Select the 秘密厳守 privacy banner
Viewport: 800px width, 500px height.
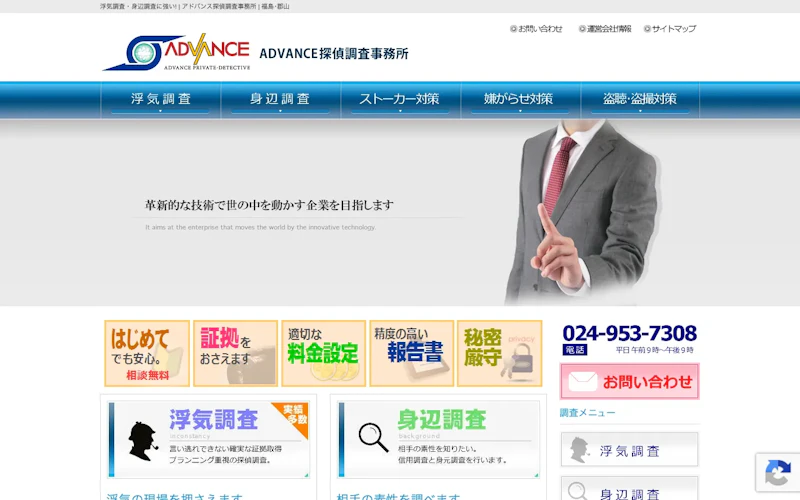[499, 353]
